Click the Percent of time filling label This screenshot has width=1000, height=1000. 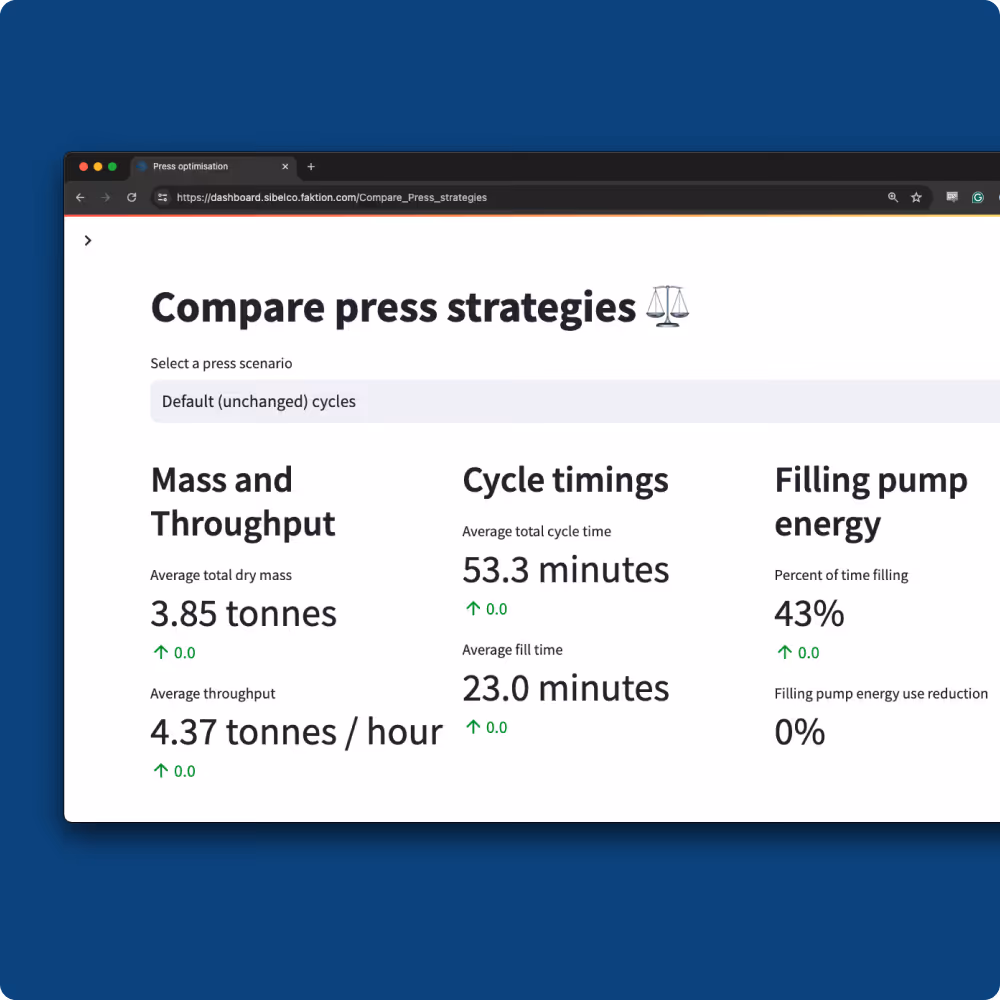(841, 575)
